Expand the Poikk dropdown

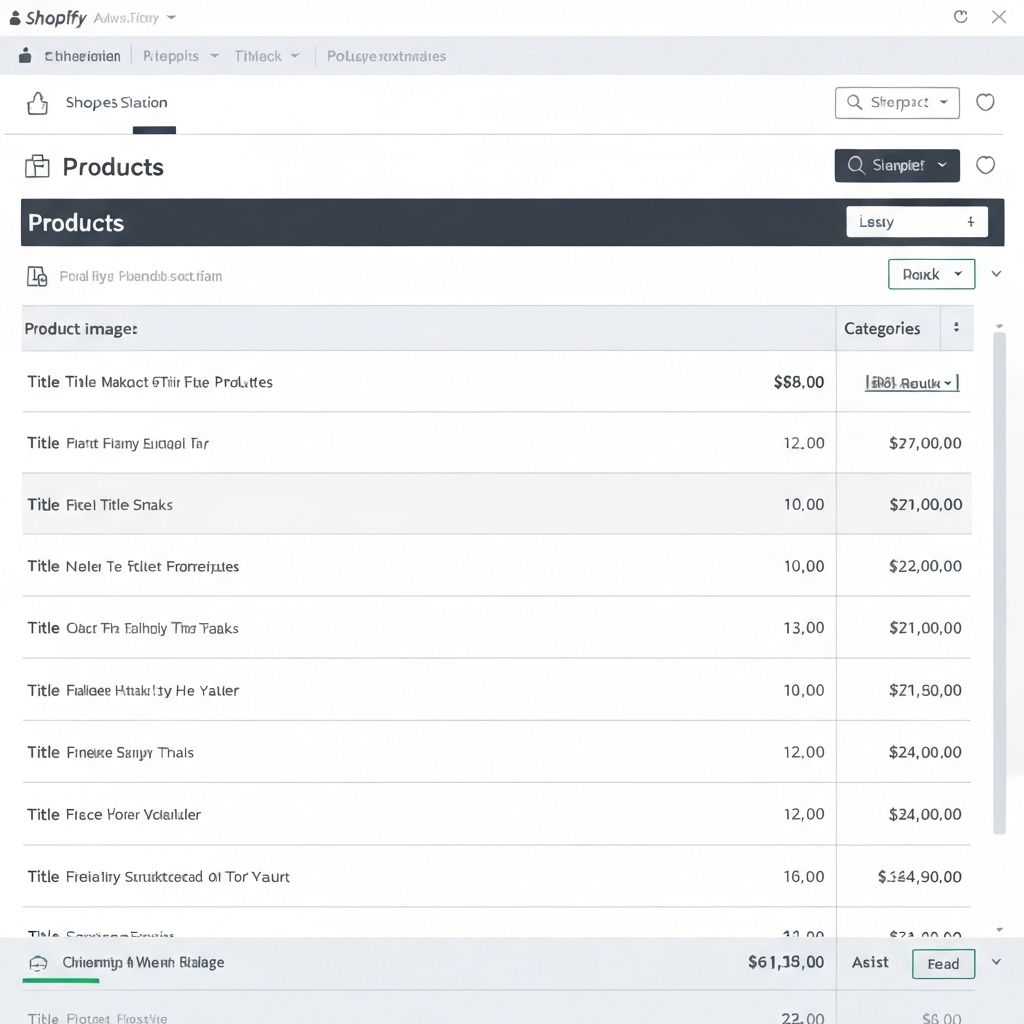(931, 274)
